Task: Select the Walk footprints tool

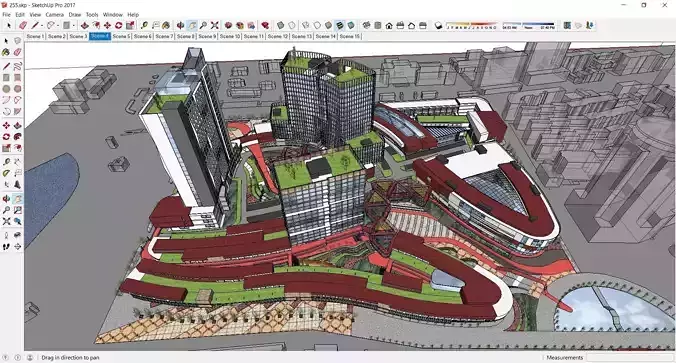Action: coord(6,247)
